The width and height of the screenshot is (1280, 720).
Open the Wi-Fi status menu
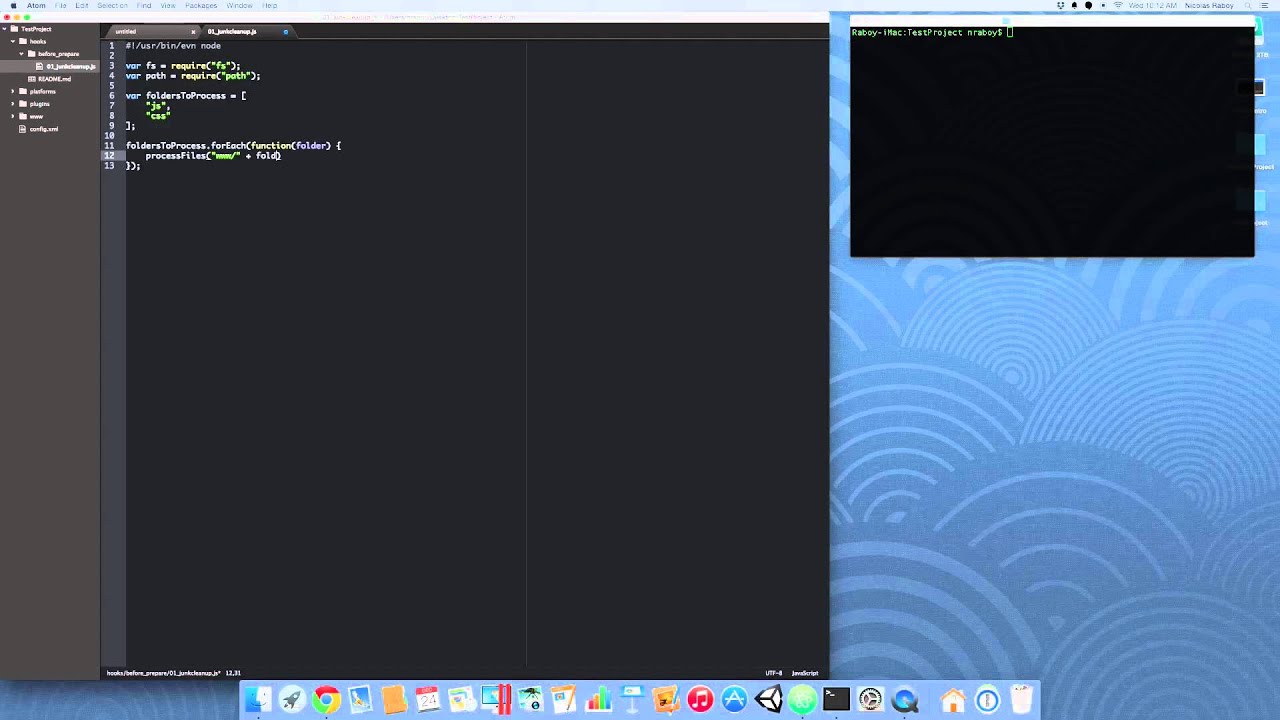[1118, 6]
